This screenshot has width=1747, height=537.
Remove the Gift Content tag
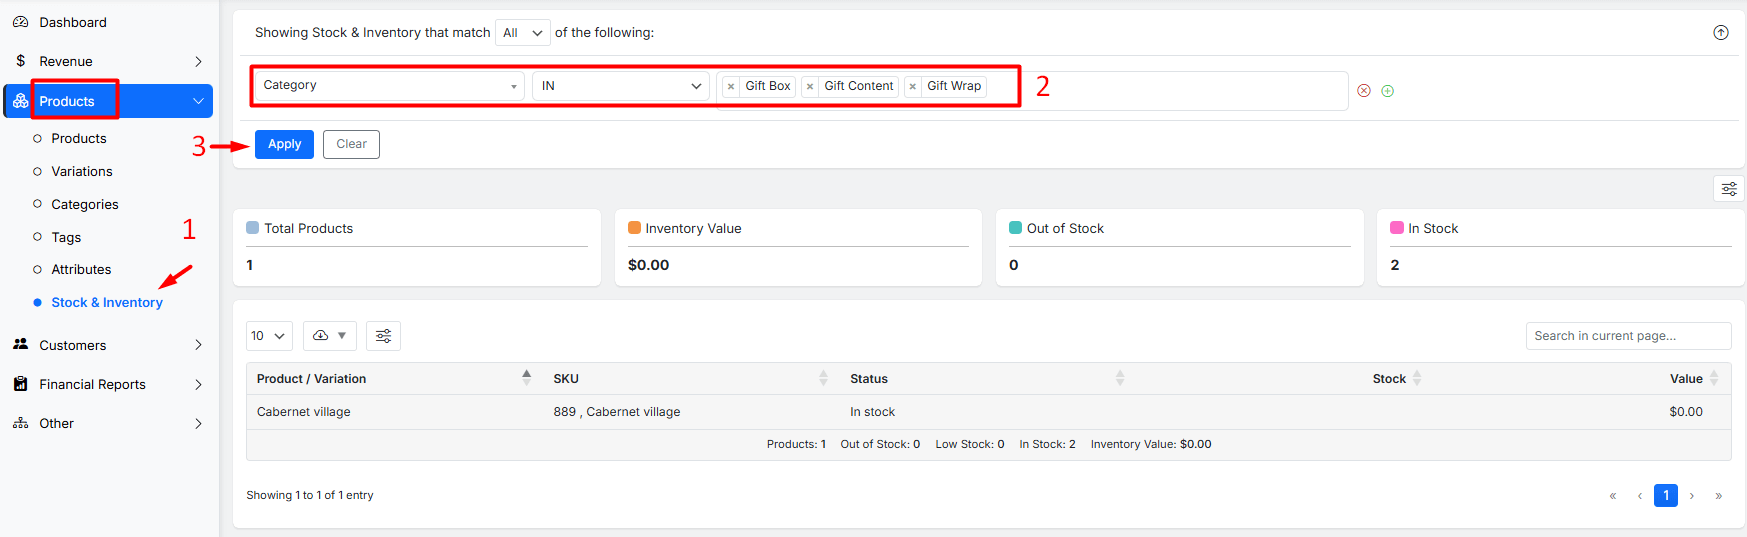click(x=810, y=87)
